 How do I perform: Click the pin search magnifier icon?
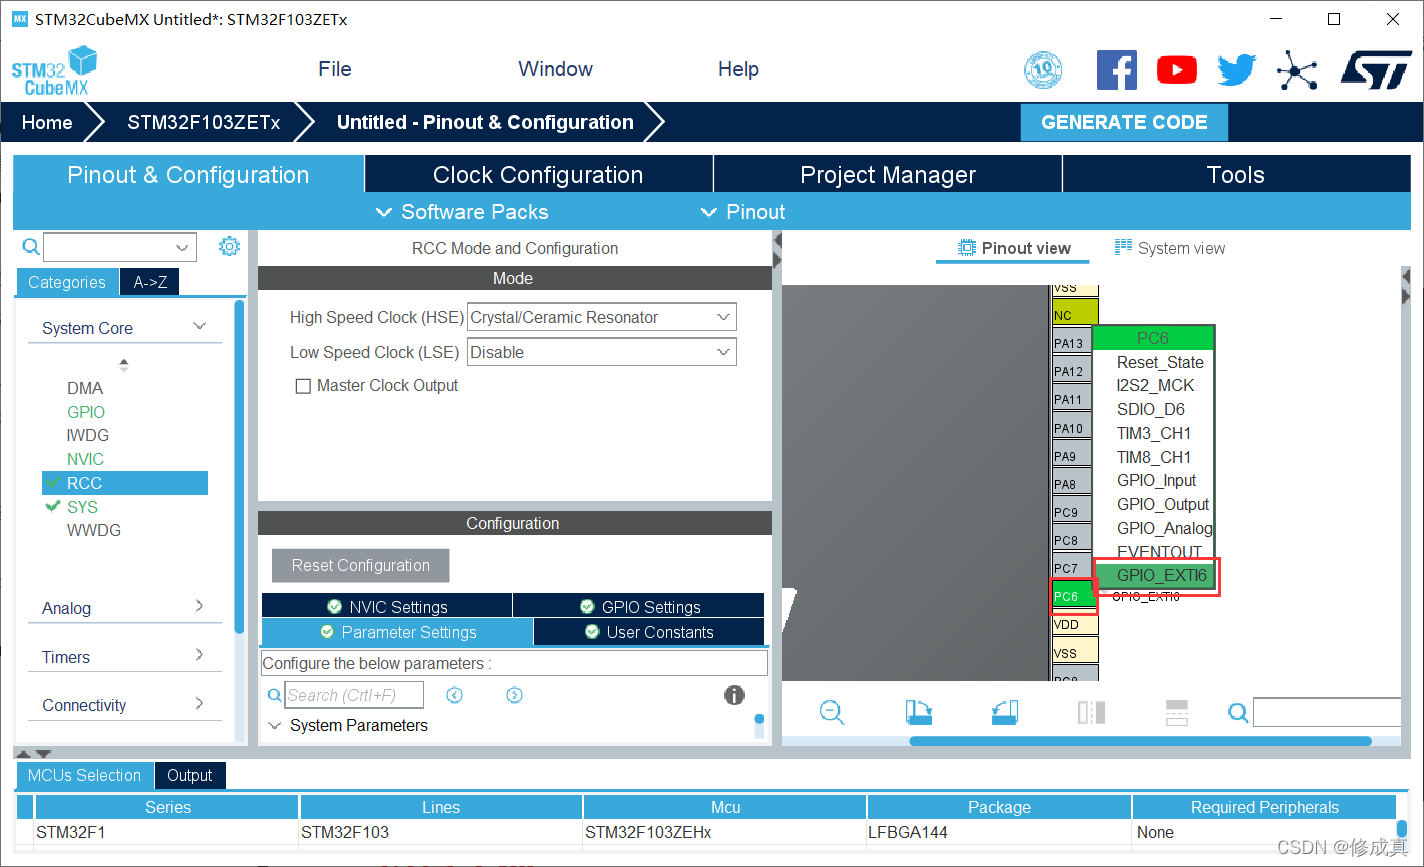coord(1238,712)
